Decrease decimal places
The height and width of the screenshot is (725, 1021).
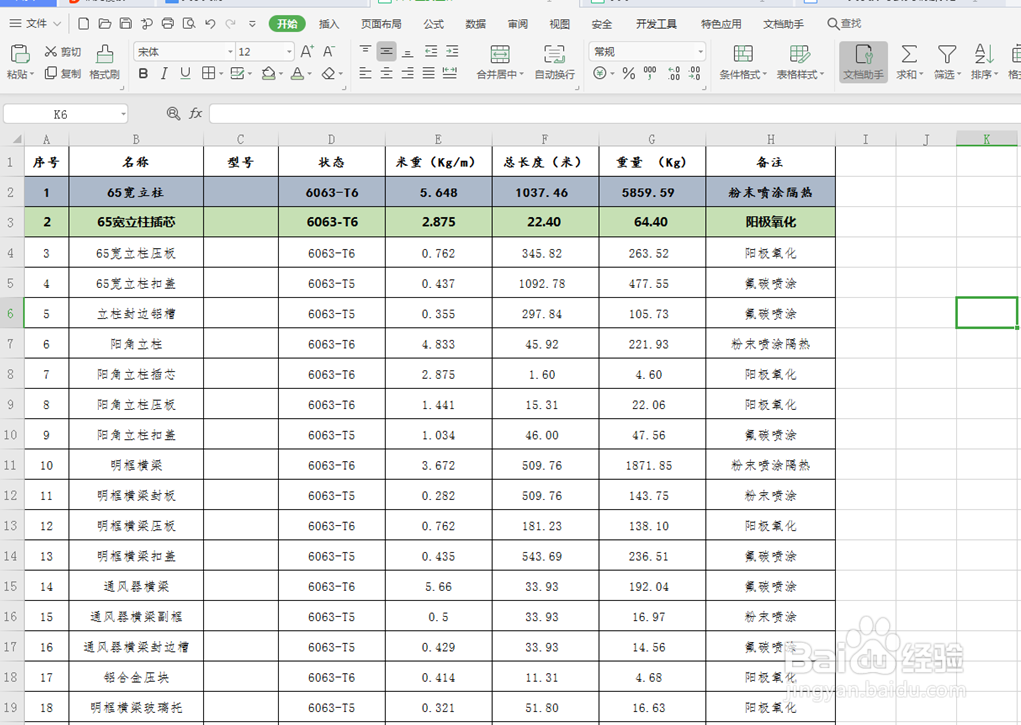tap(695, 73)
